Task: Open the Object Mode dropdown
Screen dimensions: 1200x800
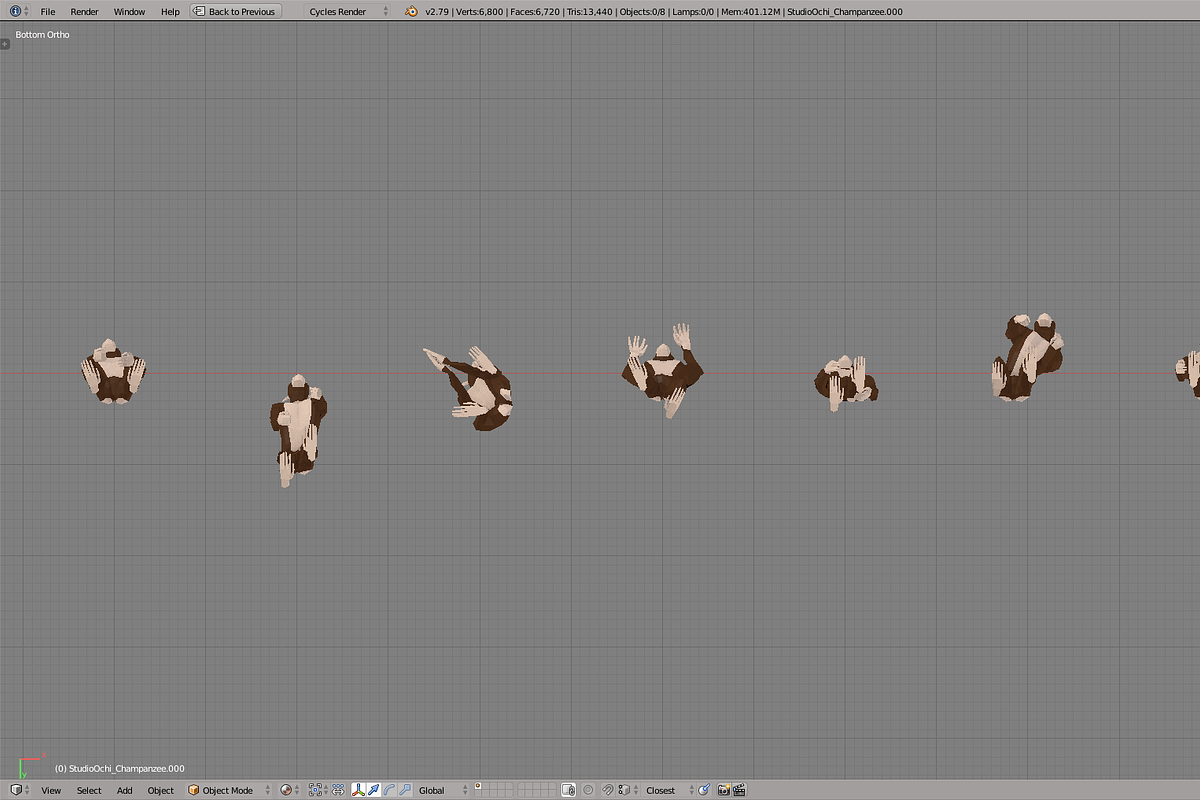Action: click(x=228, y=790)
